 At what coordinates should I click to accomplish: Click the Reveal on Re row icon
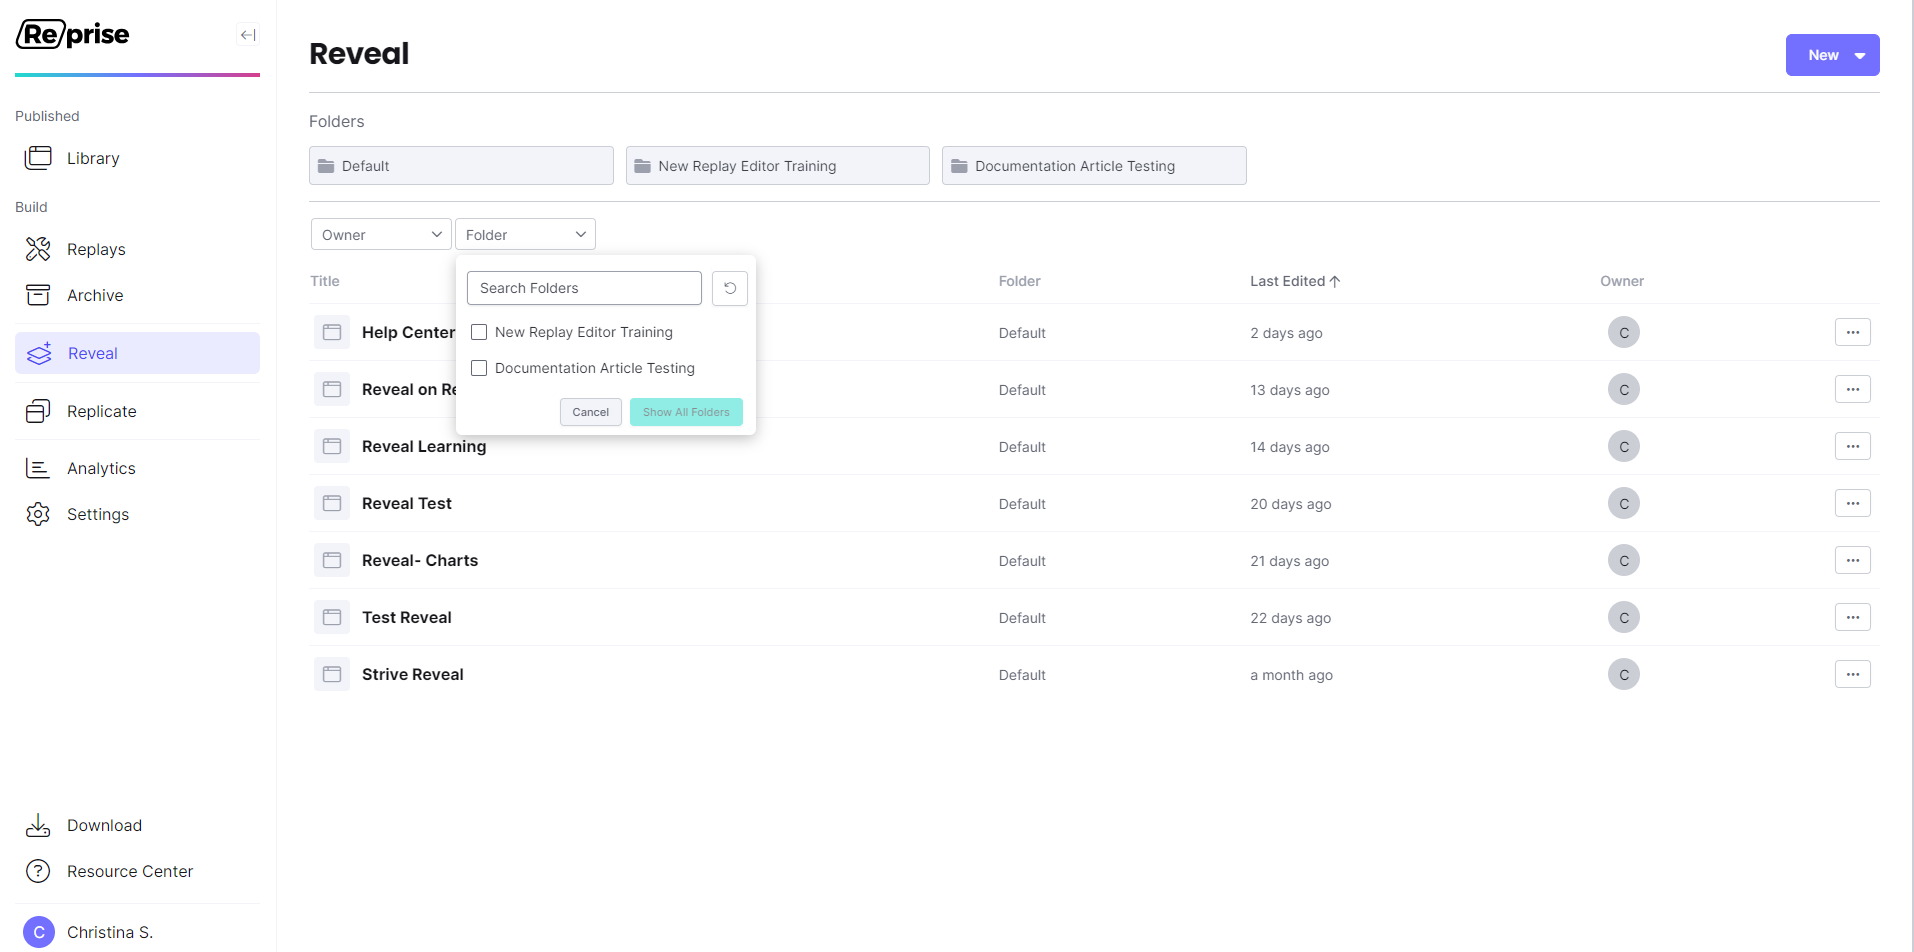coord(332,389)
